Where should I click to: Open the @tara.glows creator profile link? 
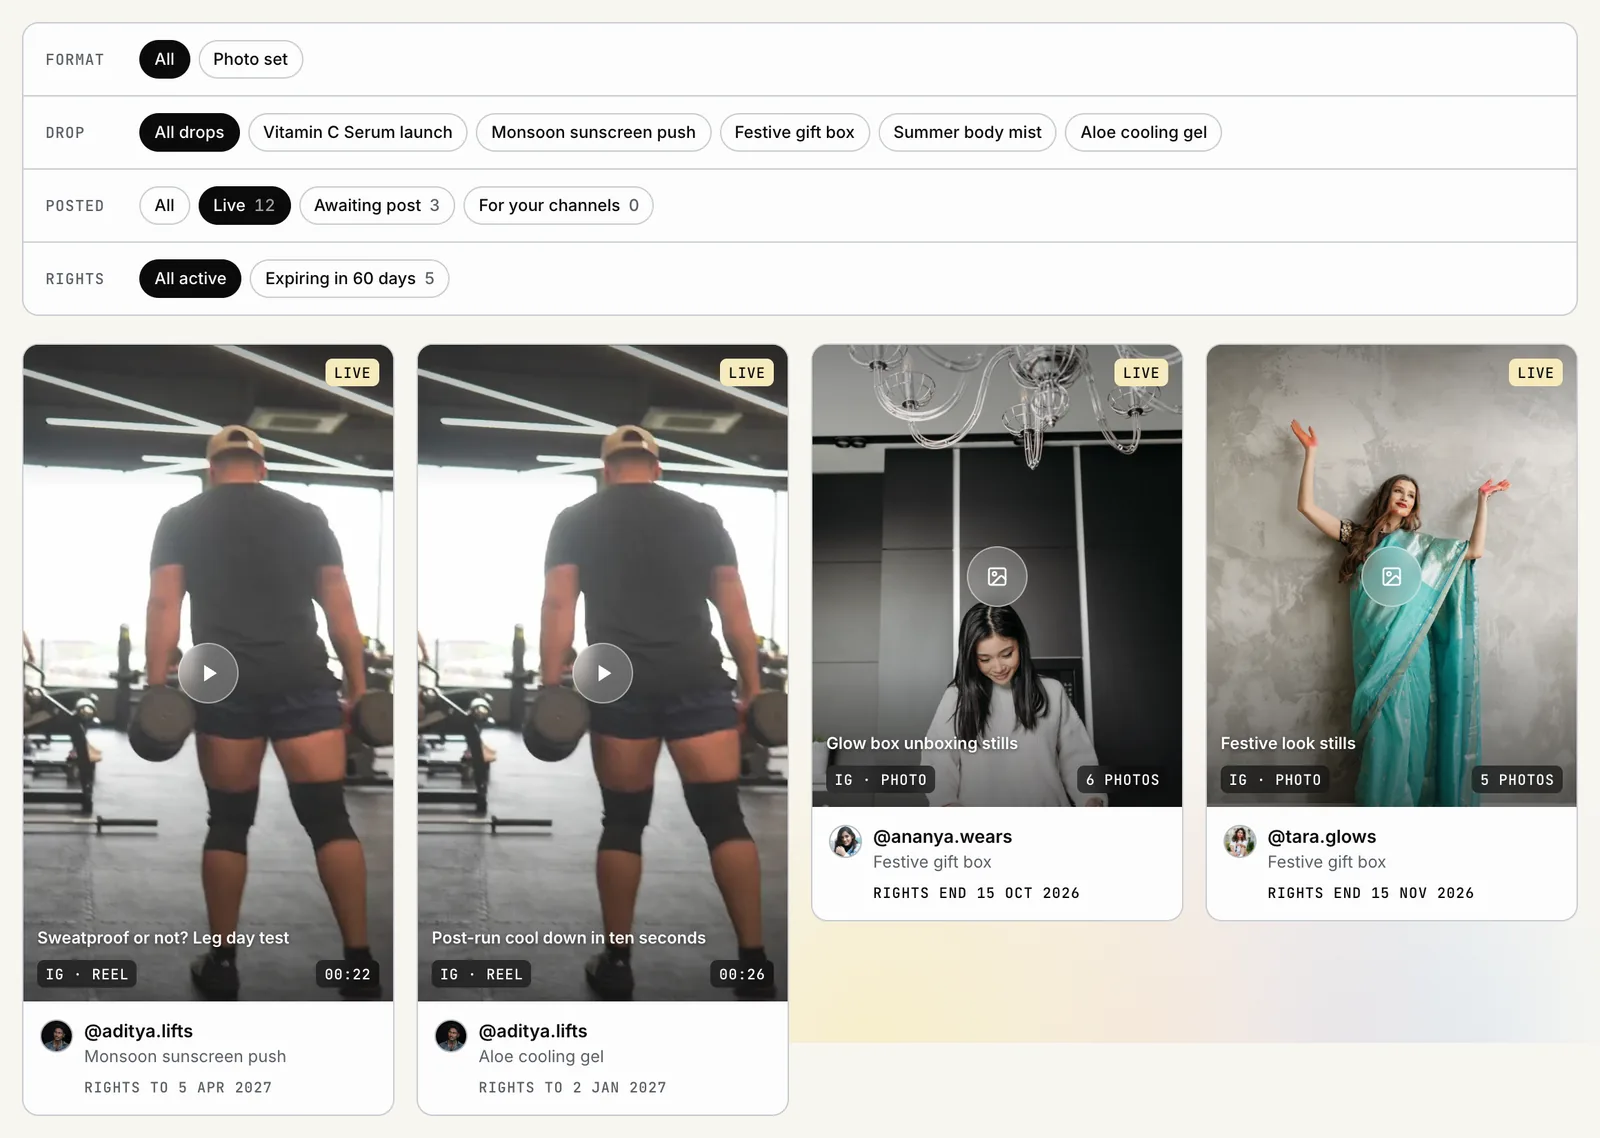pos(1322,837)
